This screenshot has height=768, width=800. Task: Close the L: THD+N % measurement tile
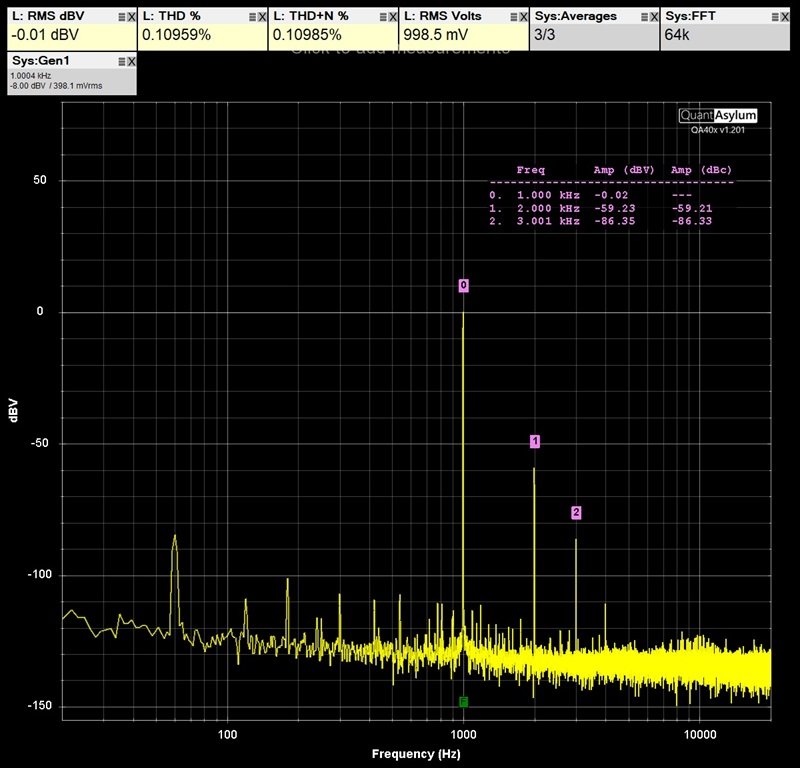(393, 17)
